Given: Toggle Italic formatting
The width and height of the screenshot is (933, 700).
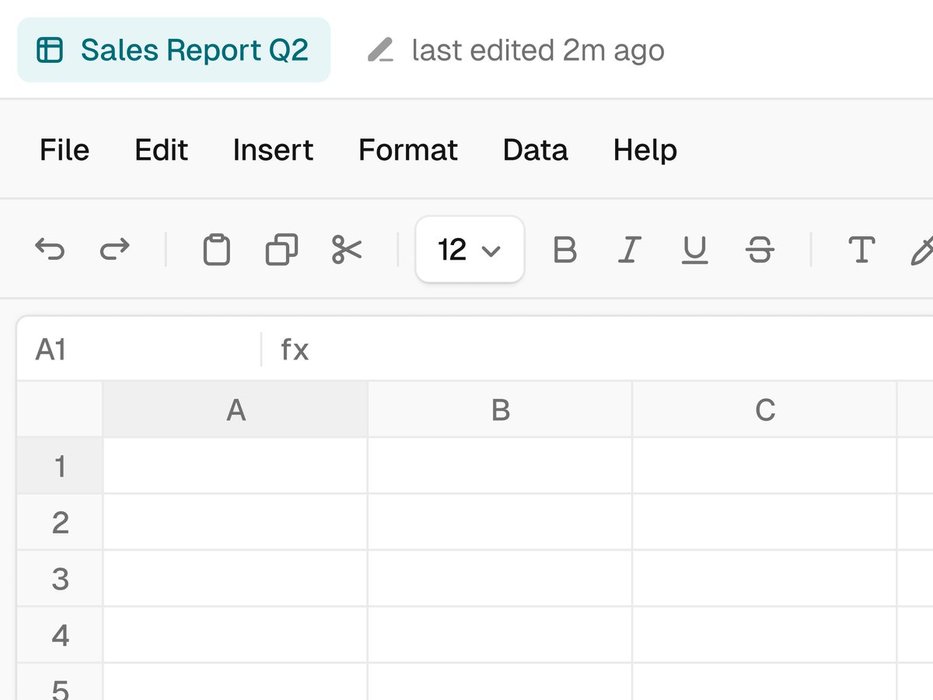Looking at the screenshot, I should pos(628,249).
